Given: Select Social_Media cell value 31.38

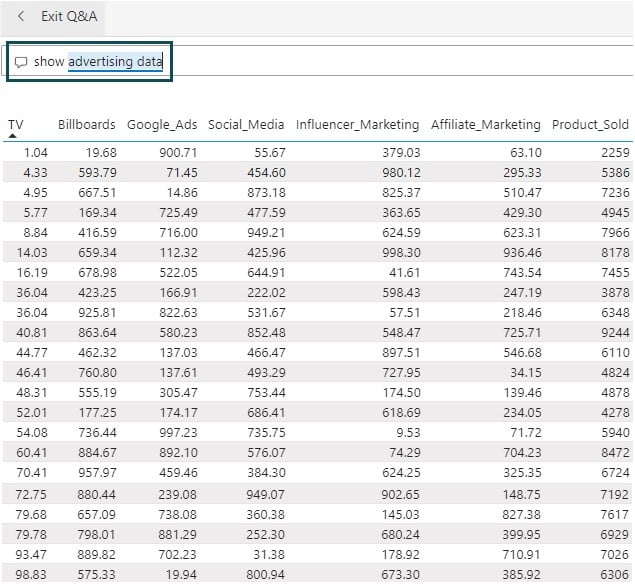Looking at the screenshot, I should pos(269,555).
